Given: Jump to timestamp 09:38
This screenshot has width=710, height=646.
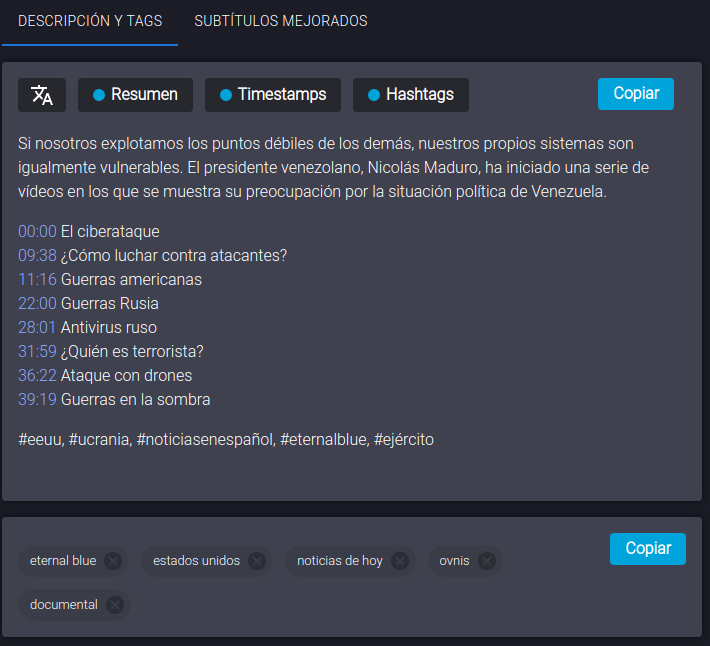Looking at the screenshot, I should tap(37, 256).
